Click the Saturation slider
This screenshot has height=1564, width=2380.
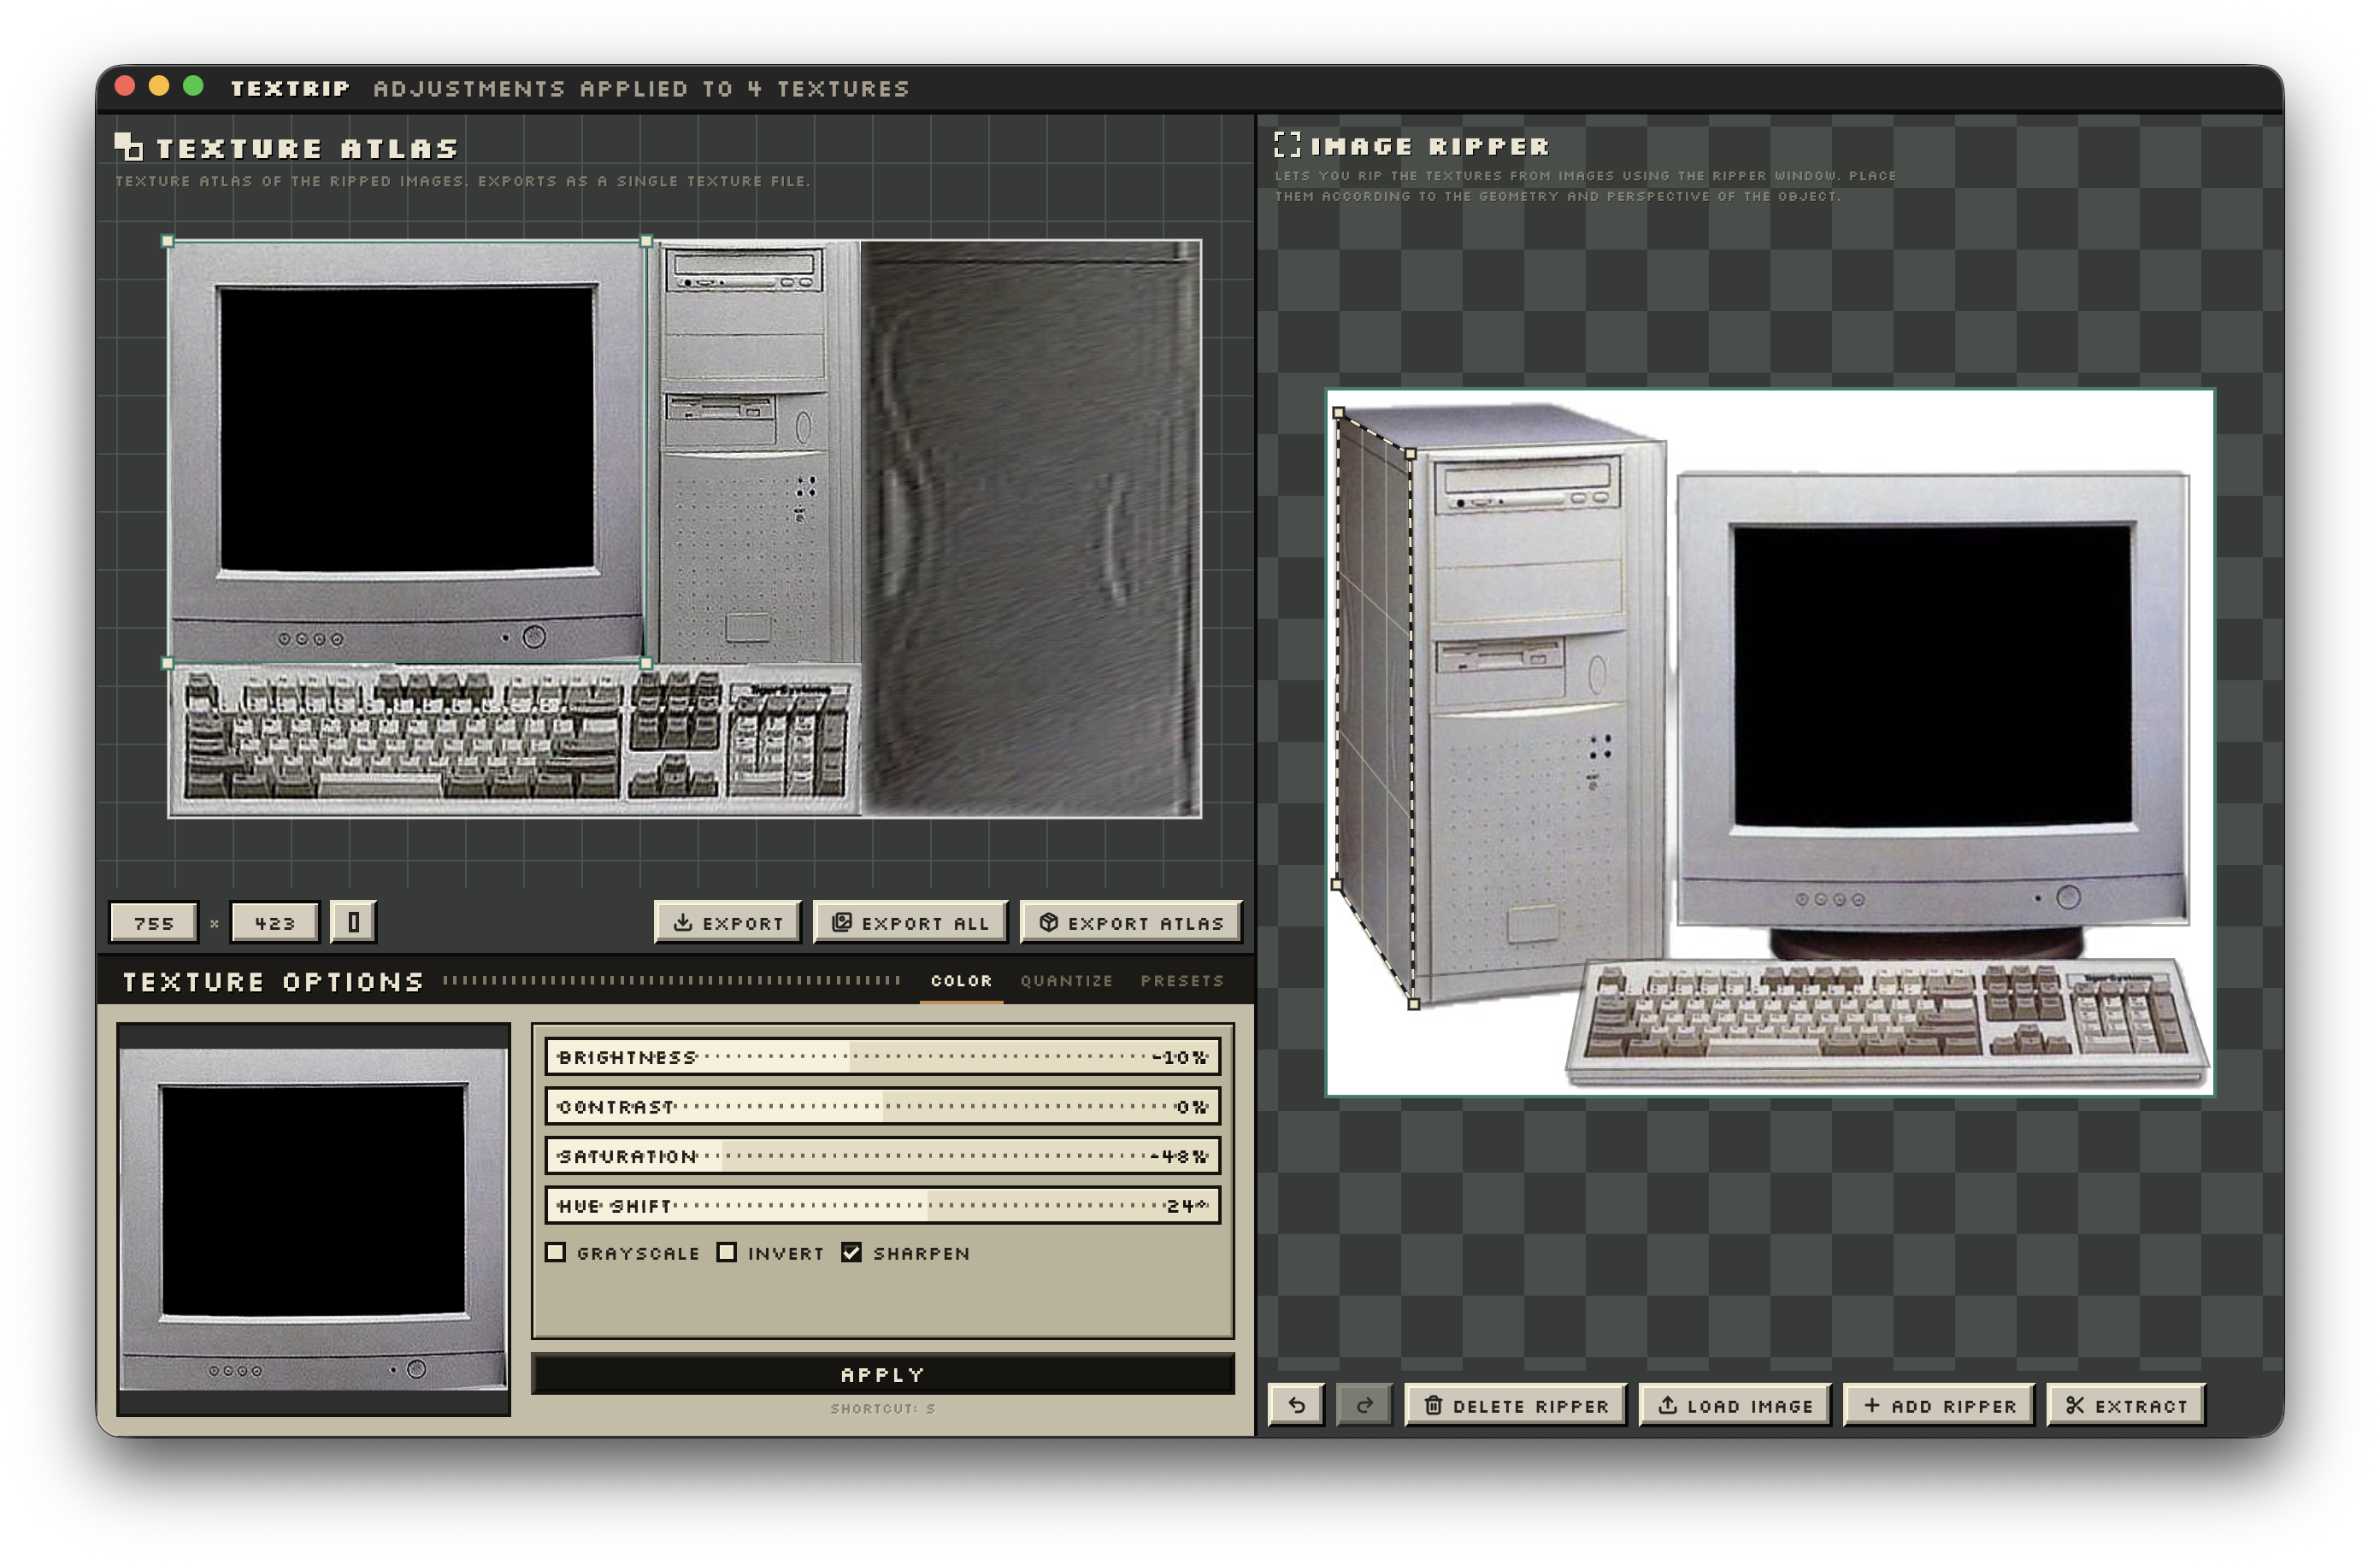pos(882,1155)
